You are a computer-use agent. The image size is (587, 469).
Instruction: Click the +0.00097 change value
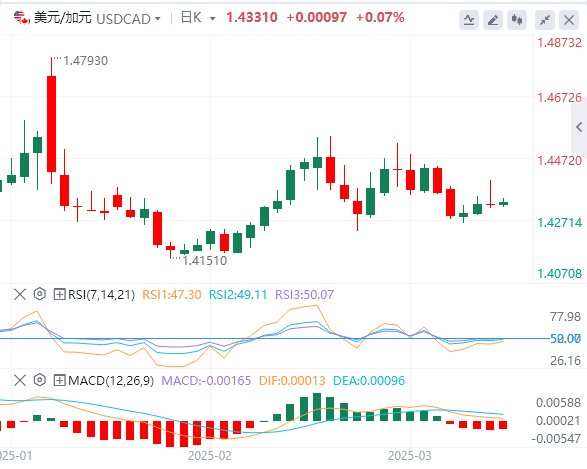316,17
